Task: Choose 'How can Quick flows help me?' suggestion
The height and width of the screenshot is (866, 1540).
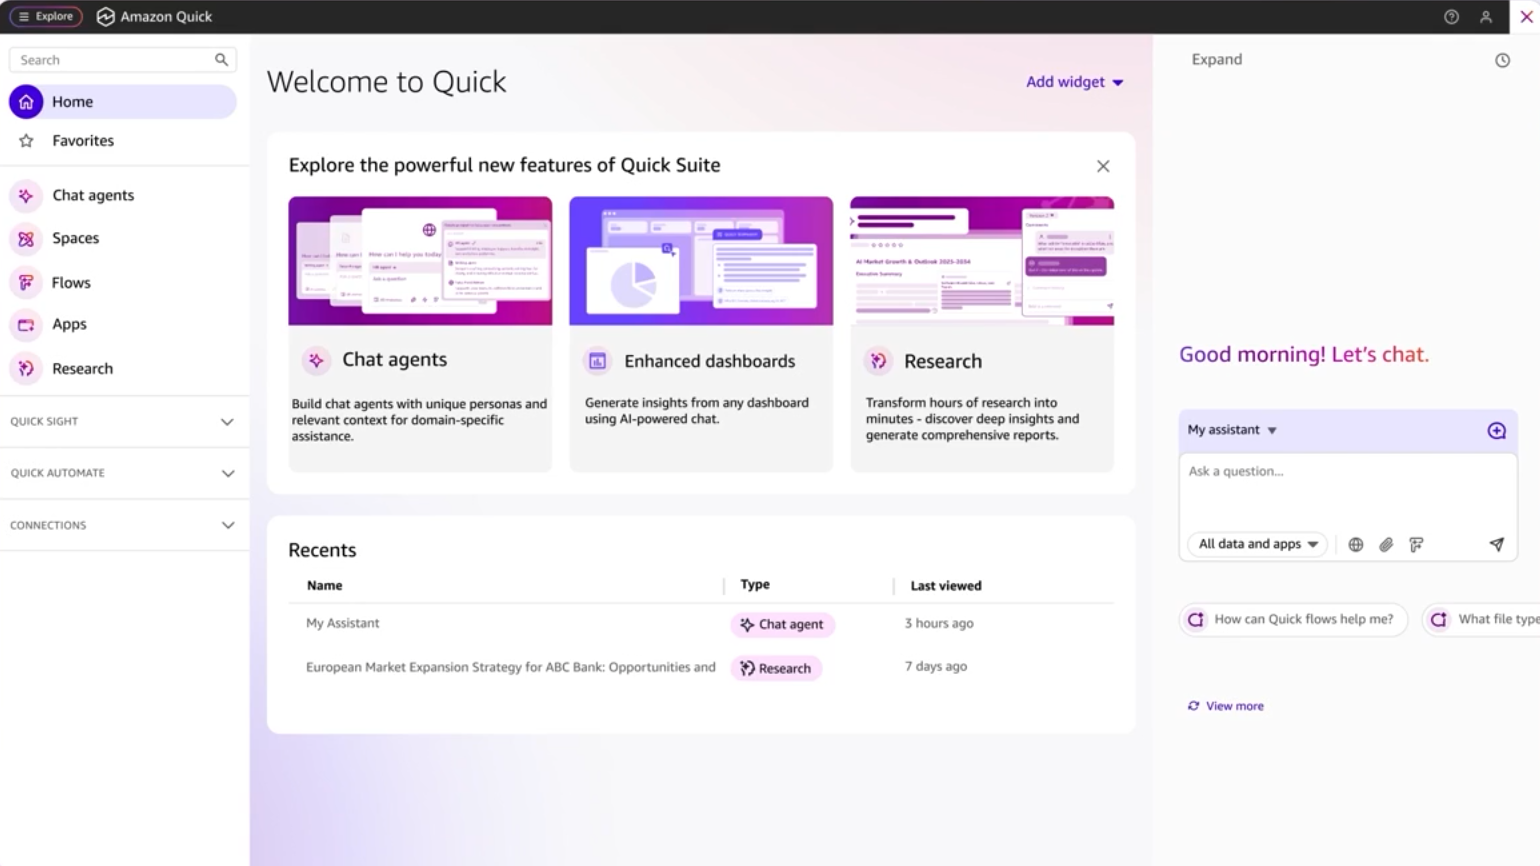Action: [1293, 620]
